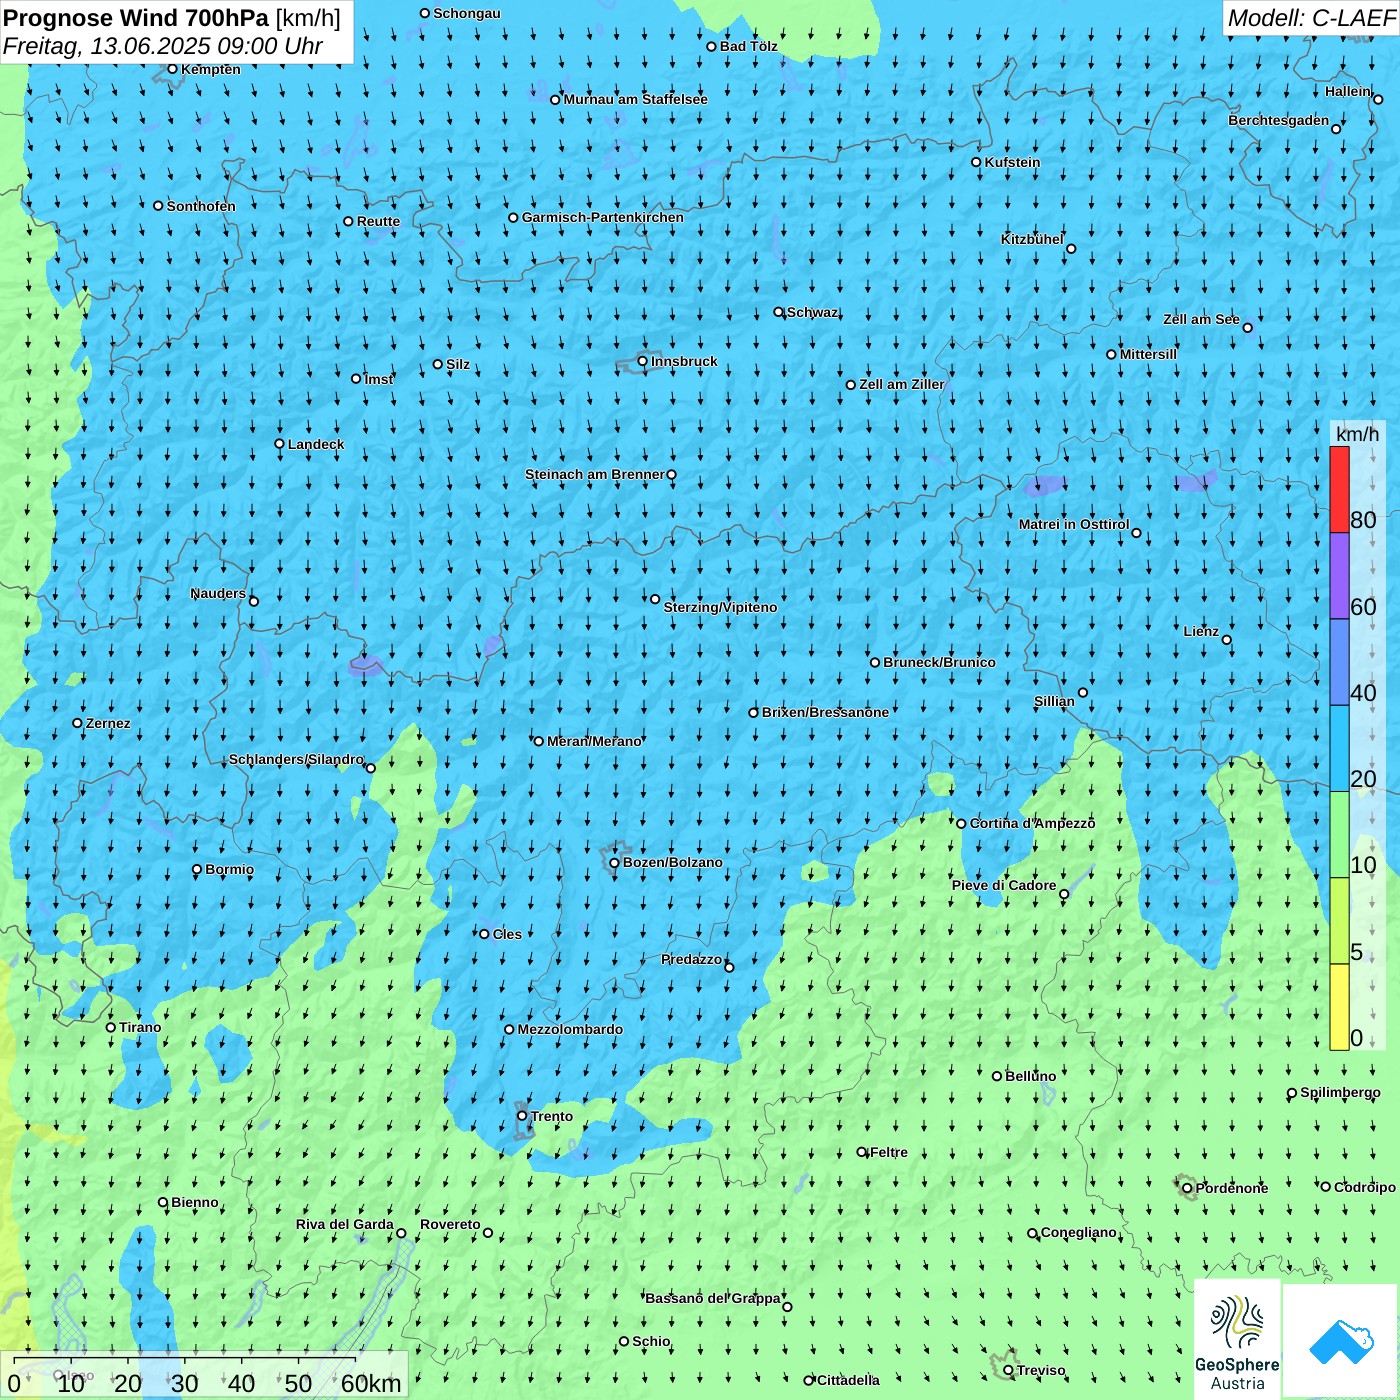1400x1400 pixels.
Task: Select the red 80+ km/h legend swatch
Action: point(1339,490)
